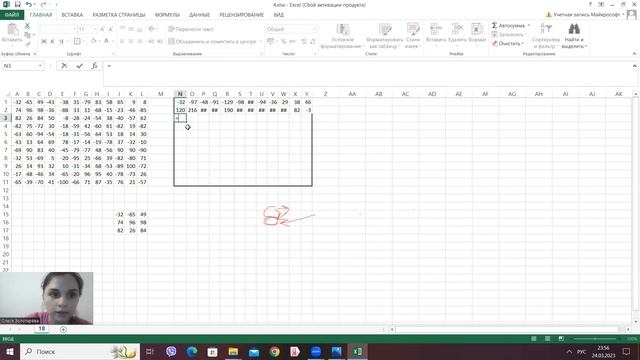This screenshot has height=360, width=640.
Task: Cut the selection with scissors icon
Action: point(27,25)
